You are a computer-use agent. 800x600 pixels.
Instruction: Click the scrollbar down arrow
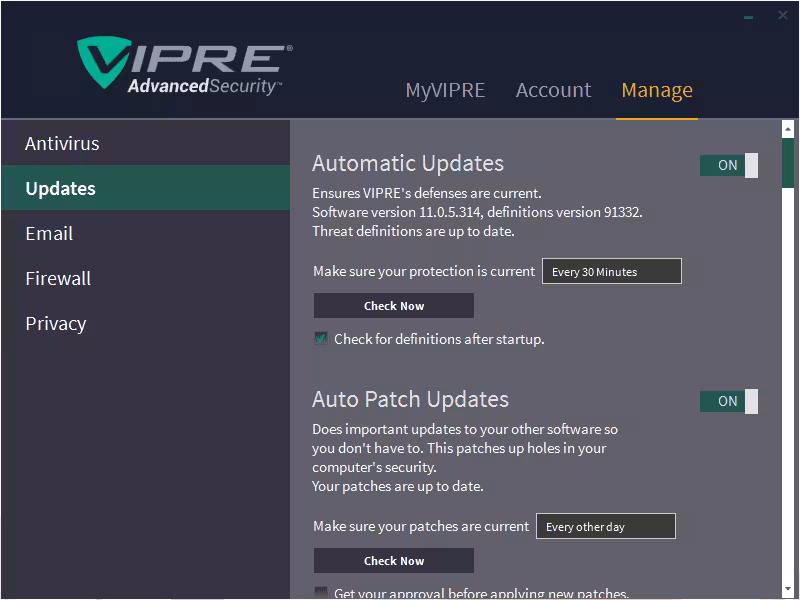click(x=788, y=589)
